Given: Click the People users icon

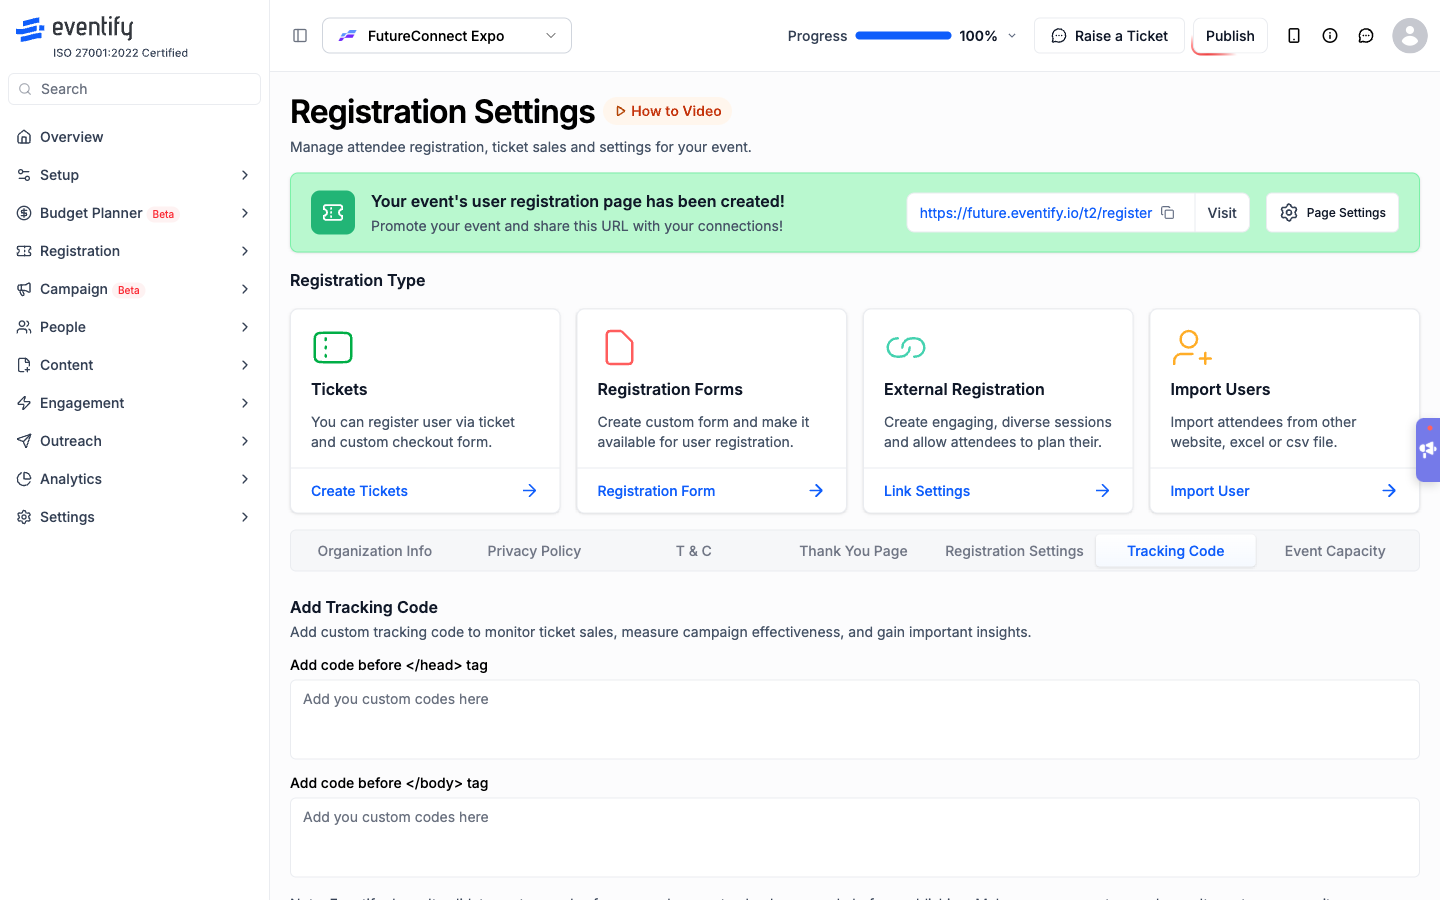Looking at the screenshot, I should tap(24, 327).
